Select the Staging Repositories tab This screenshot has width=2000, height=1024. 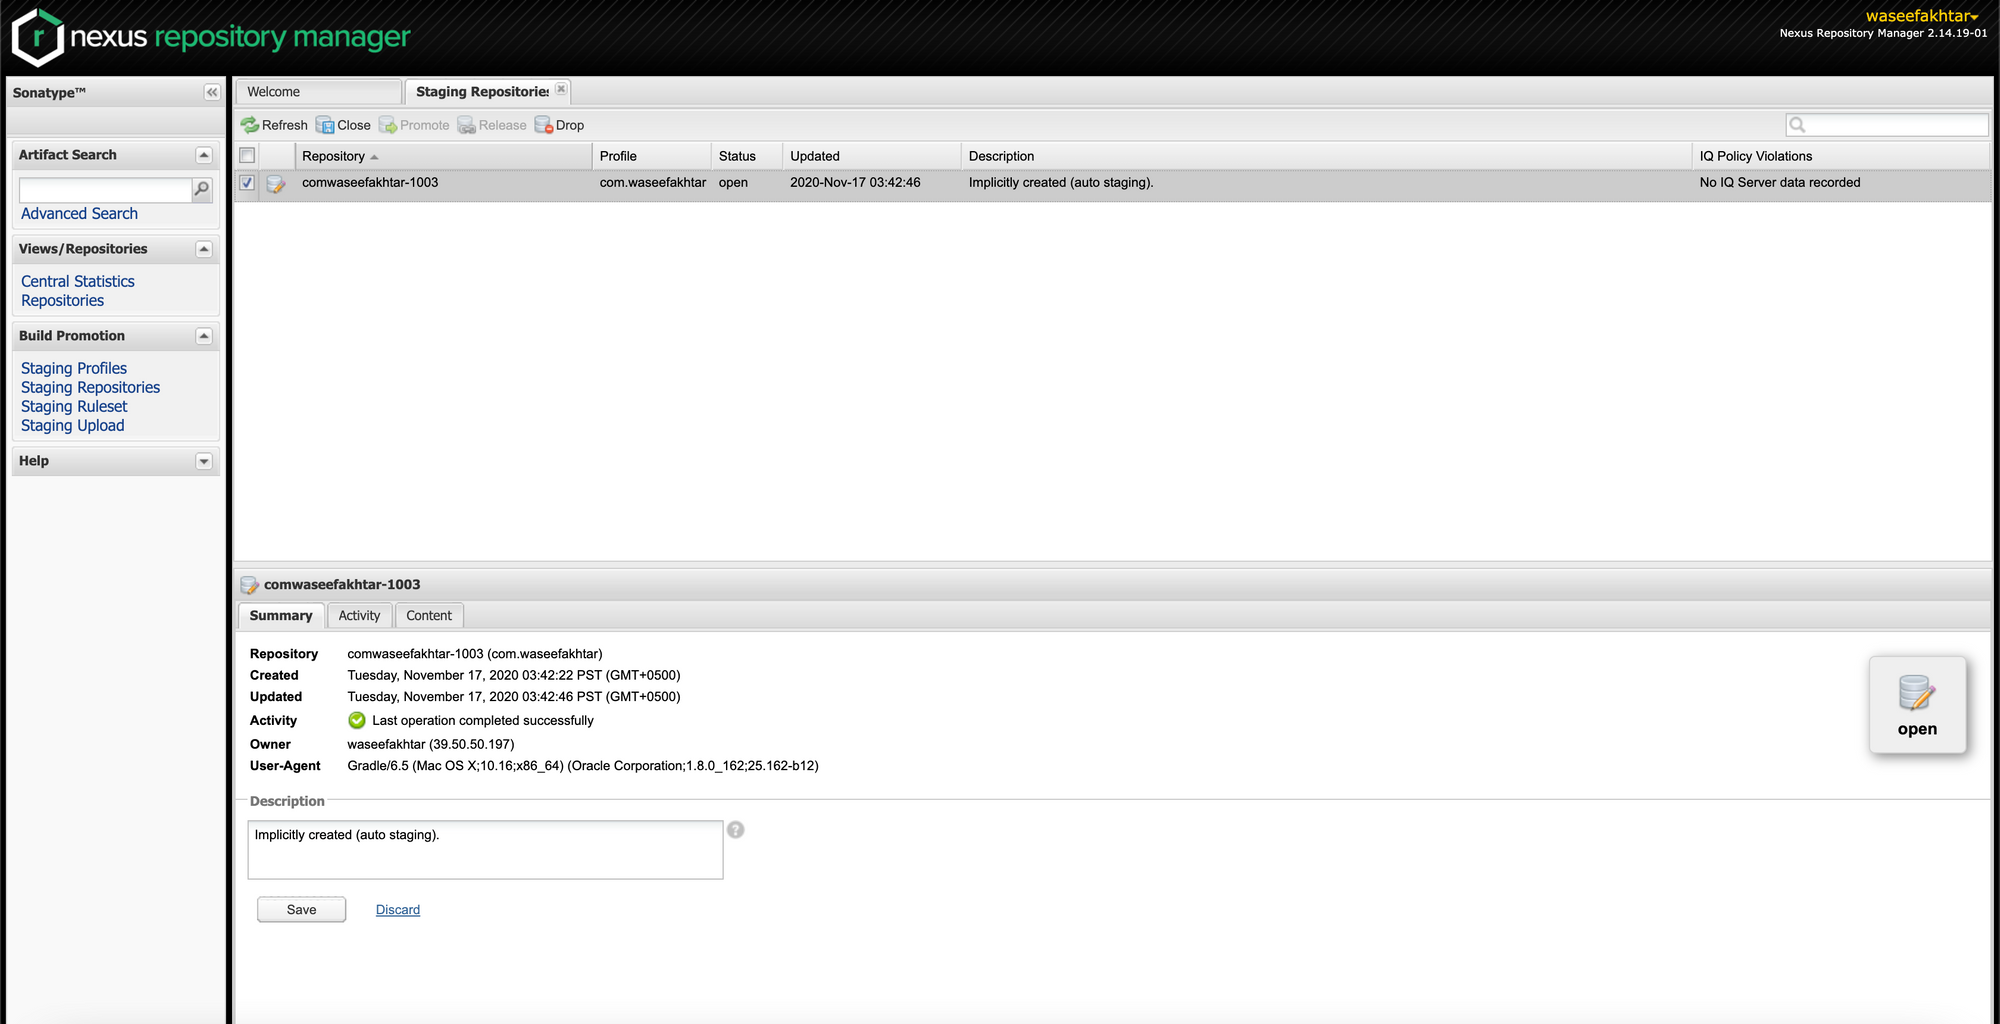pos(482,92)
